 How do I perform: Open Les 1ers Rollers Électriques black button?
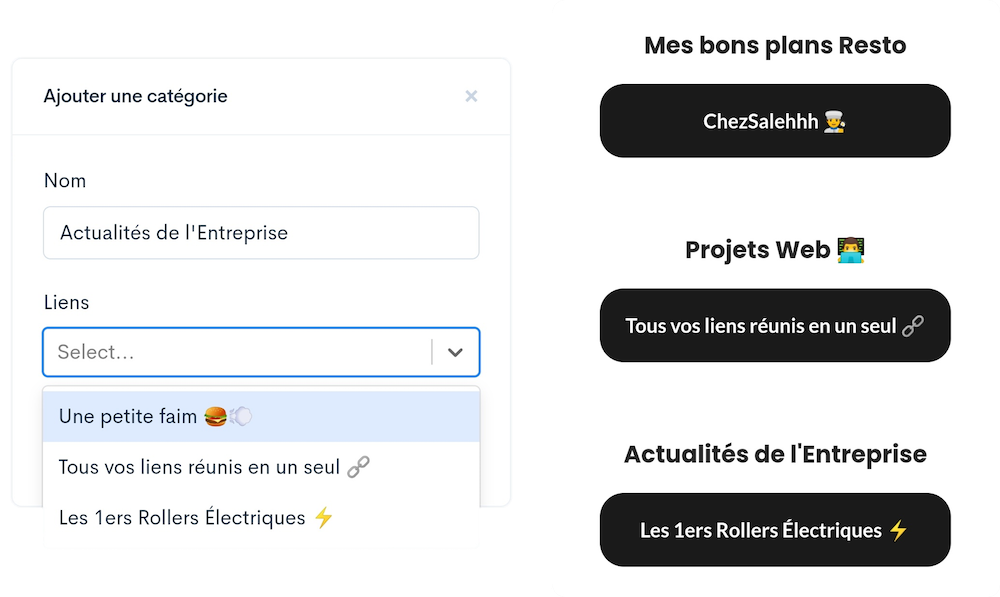pos(775,529)
